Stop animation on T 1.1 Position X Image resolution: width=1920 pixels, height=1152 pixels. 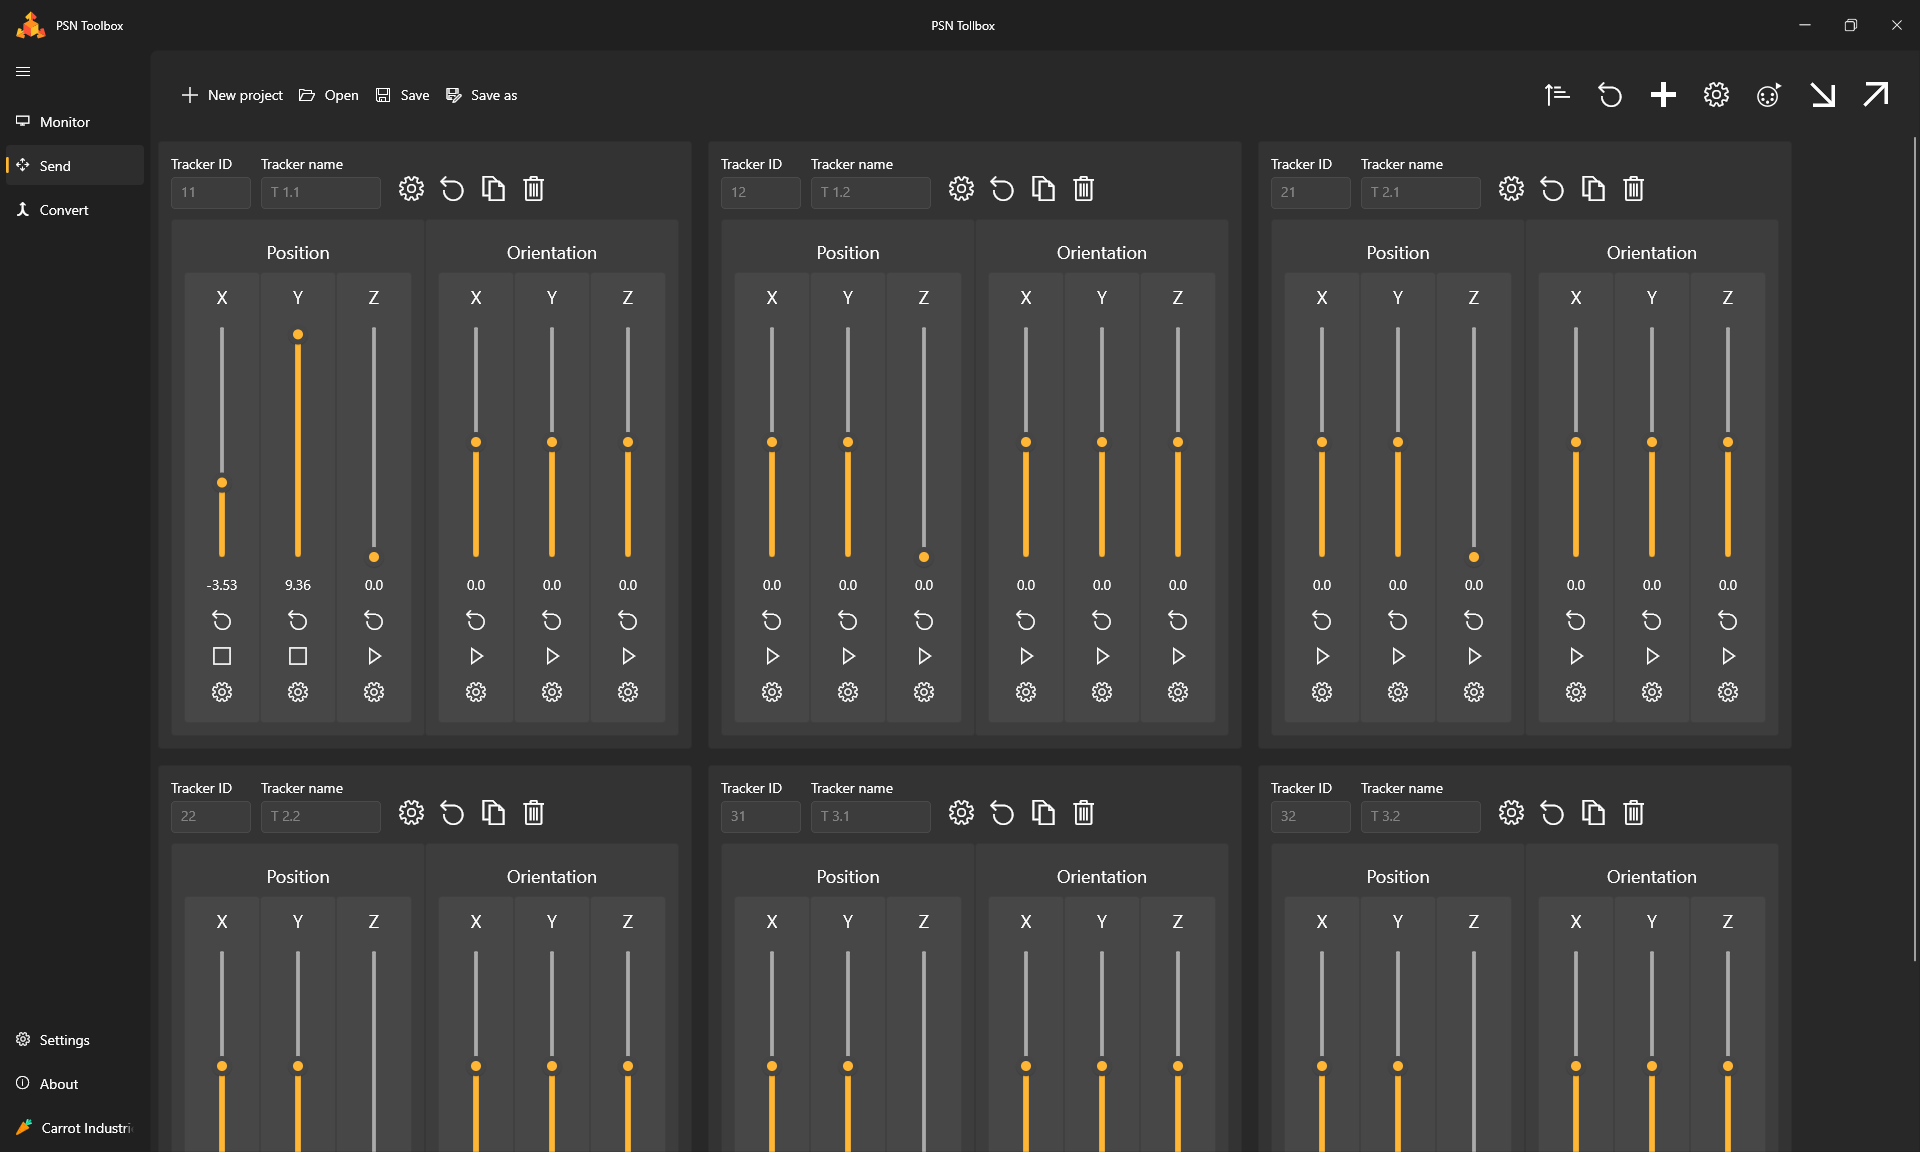click(222, 656)
